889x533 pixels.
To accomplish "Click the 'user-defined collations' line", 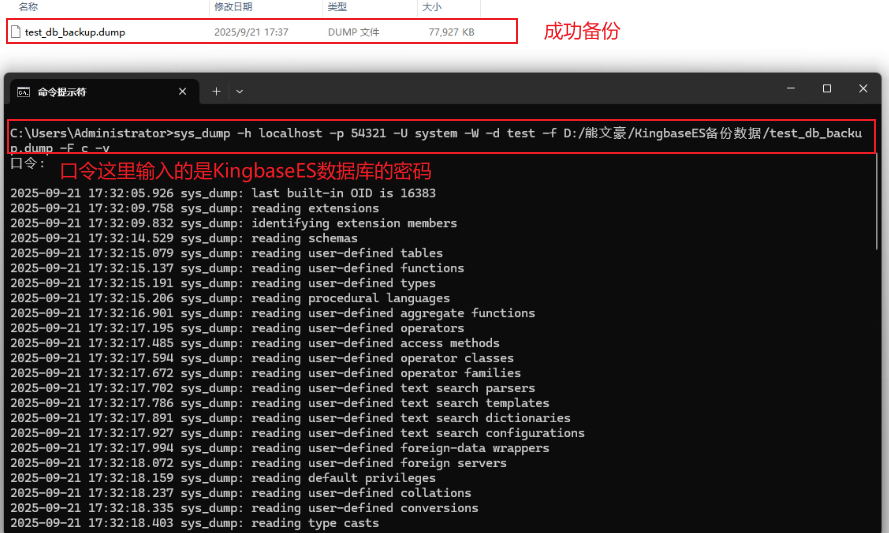I will [240, 493].
